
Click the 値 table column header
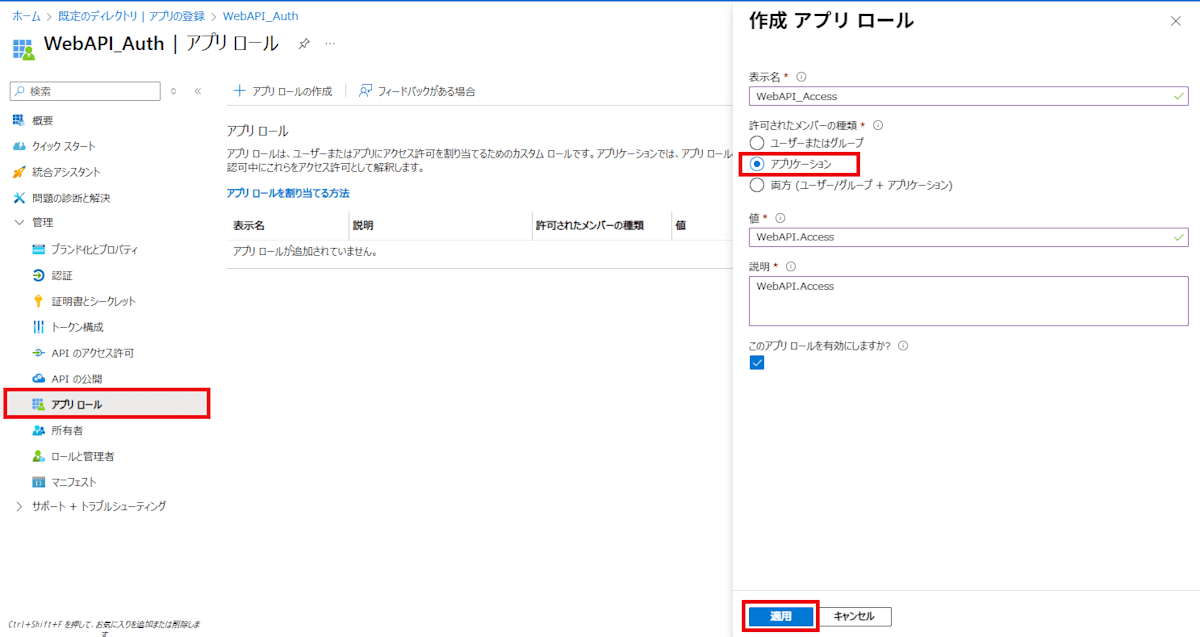[x=681, y=226]
